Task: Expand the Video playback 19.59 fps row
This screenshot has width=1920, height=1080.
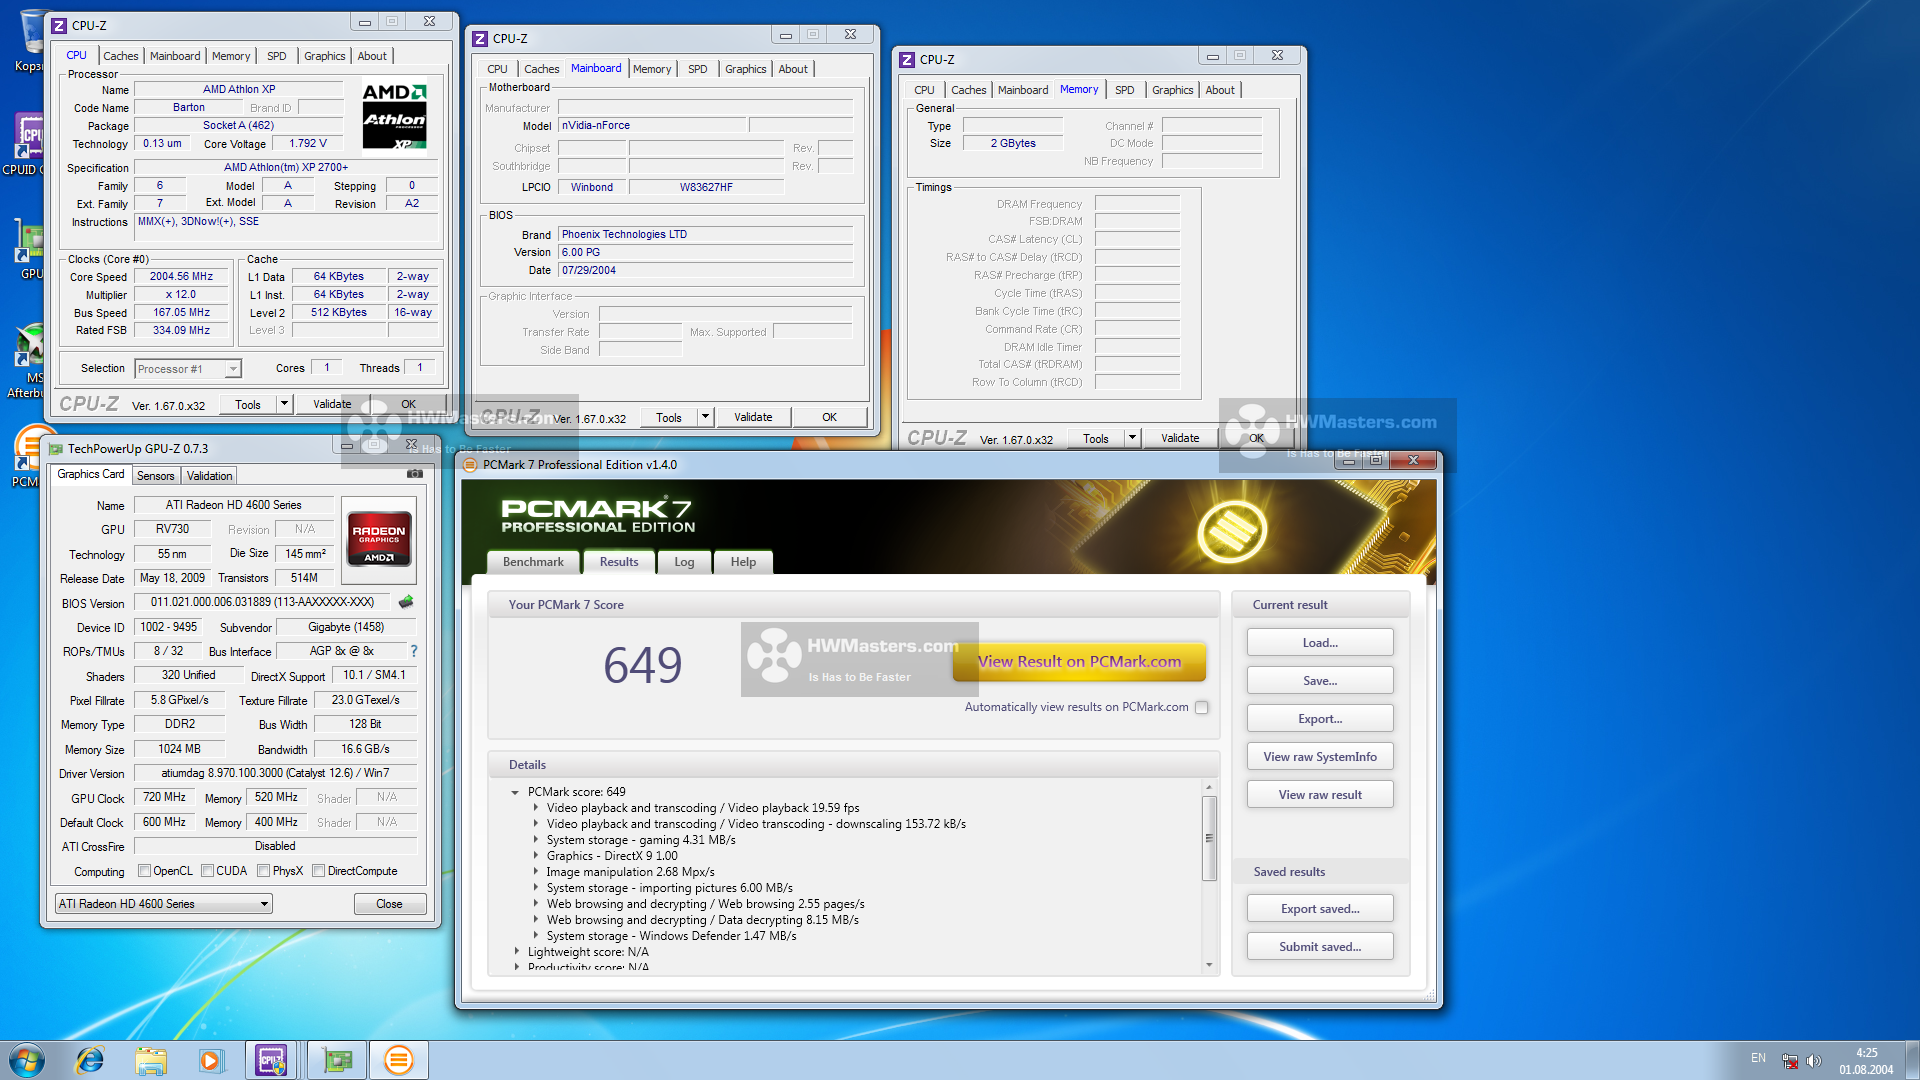Action: click(x=536, y=808)
